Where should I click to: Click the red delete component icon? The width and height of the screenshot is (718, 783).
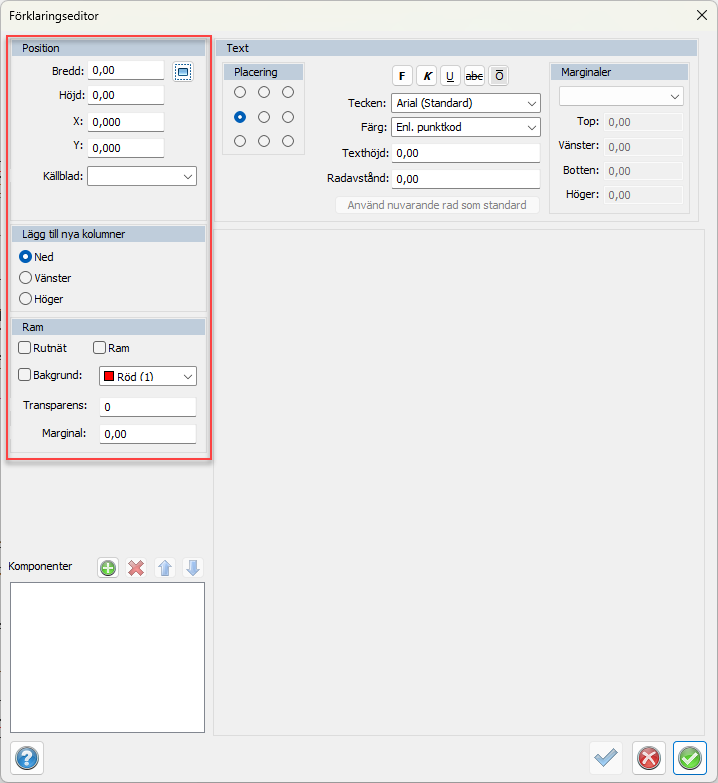[x=136, y=568]
